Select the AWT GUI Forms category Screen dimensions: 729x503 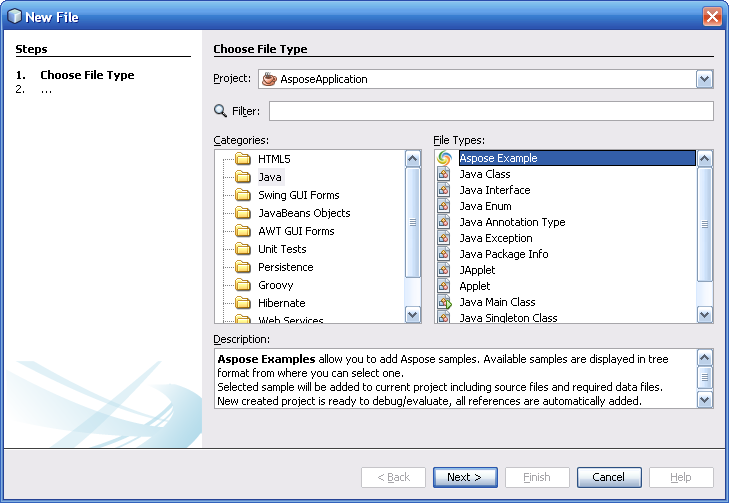point(296,231)
